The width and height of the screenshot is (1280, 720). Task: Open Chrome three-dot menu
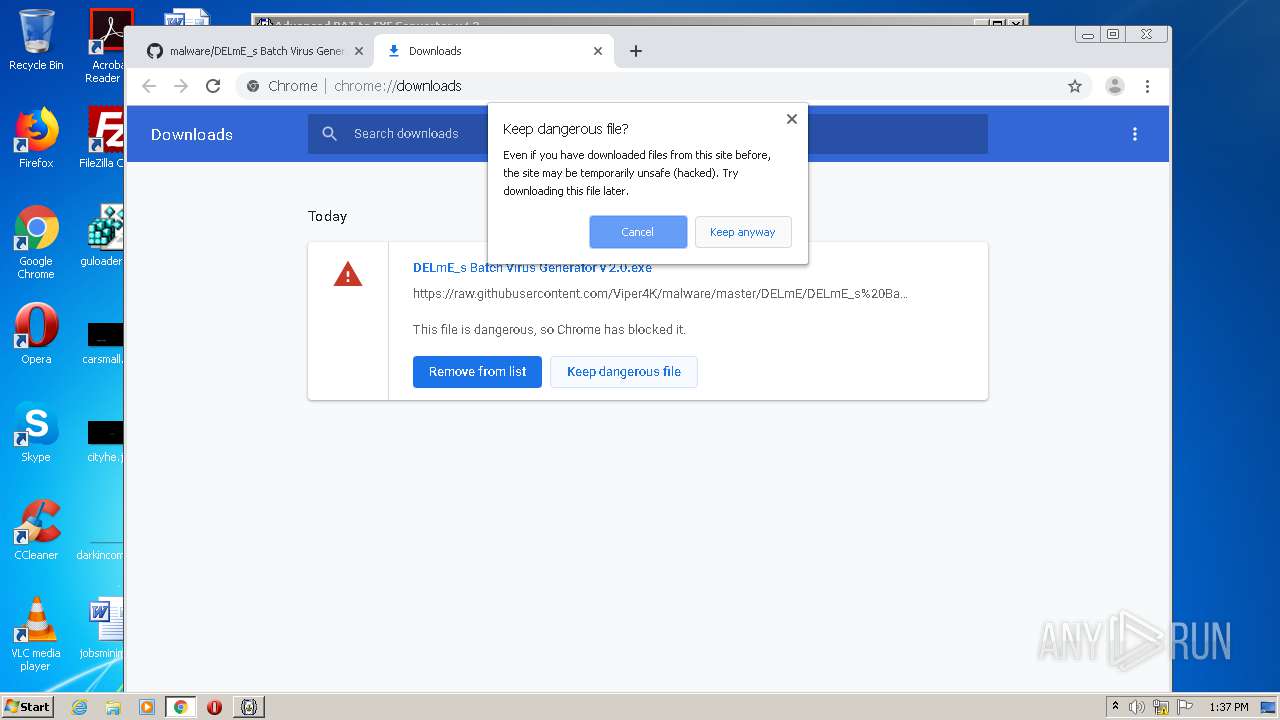coord(1148,86)
